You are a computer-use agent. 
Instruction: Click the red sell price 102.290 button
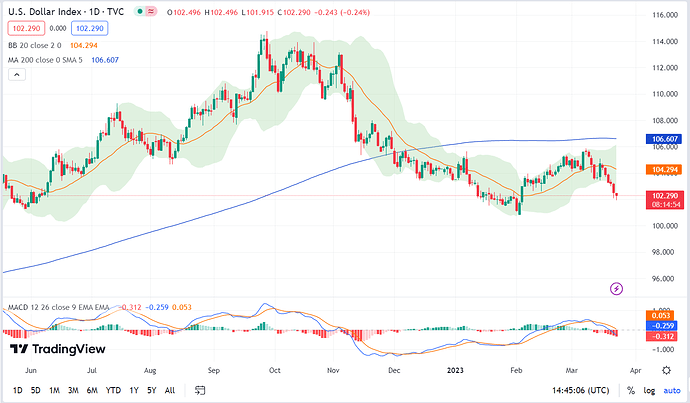point(26,29)
